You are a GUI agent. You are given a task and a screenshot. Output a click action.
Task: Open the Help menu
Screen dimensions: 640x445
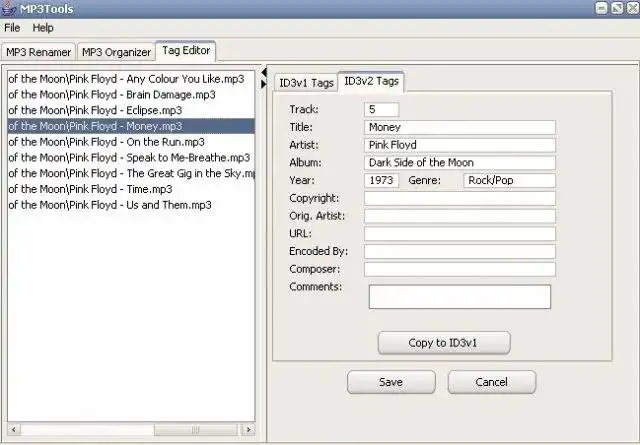43,28
